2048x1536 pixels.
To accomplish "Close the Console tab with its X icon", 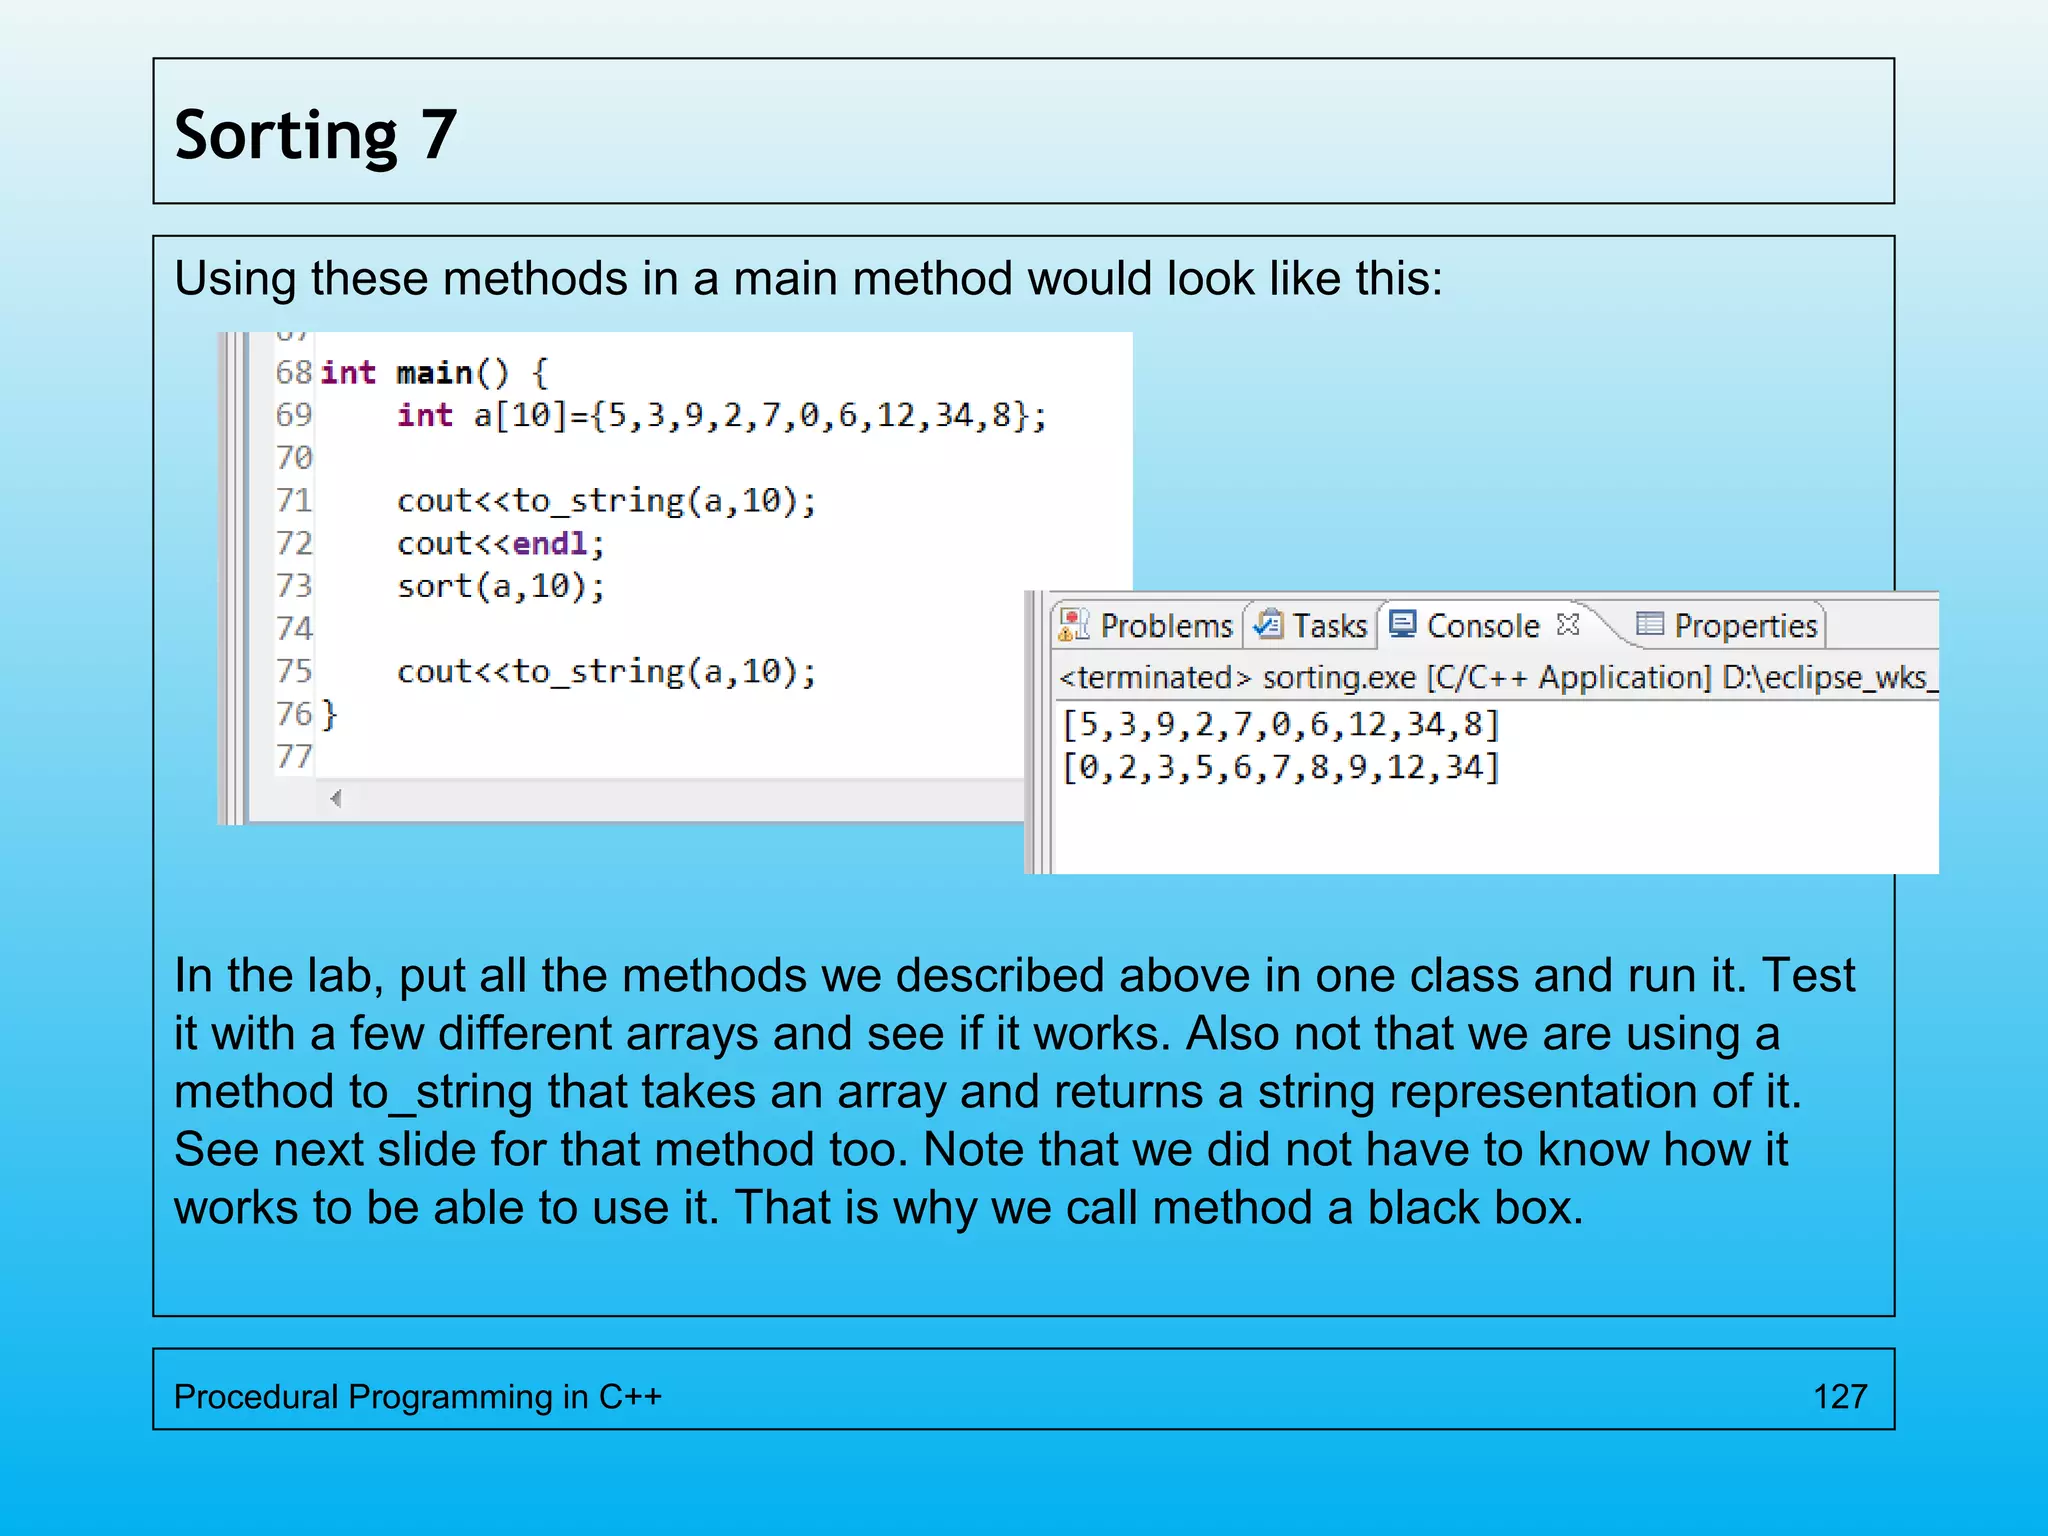I will point(1568,624).
